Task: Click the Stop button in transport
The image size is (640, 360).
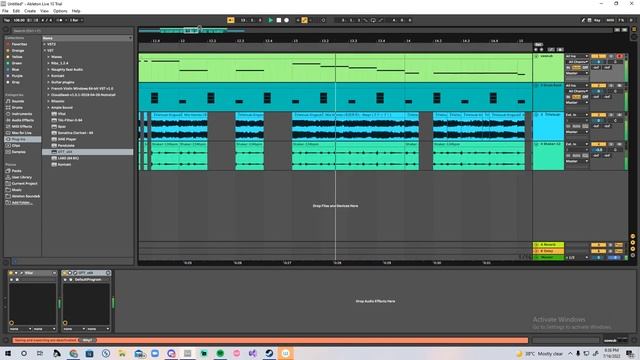Action: [x=279, y=20]
